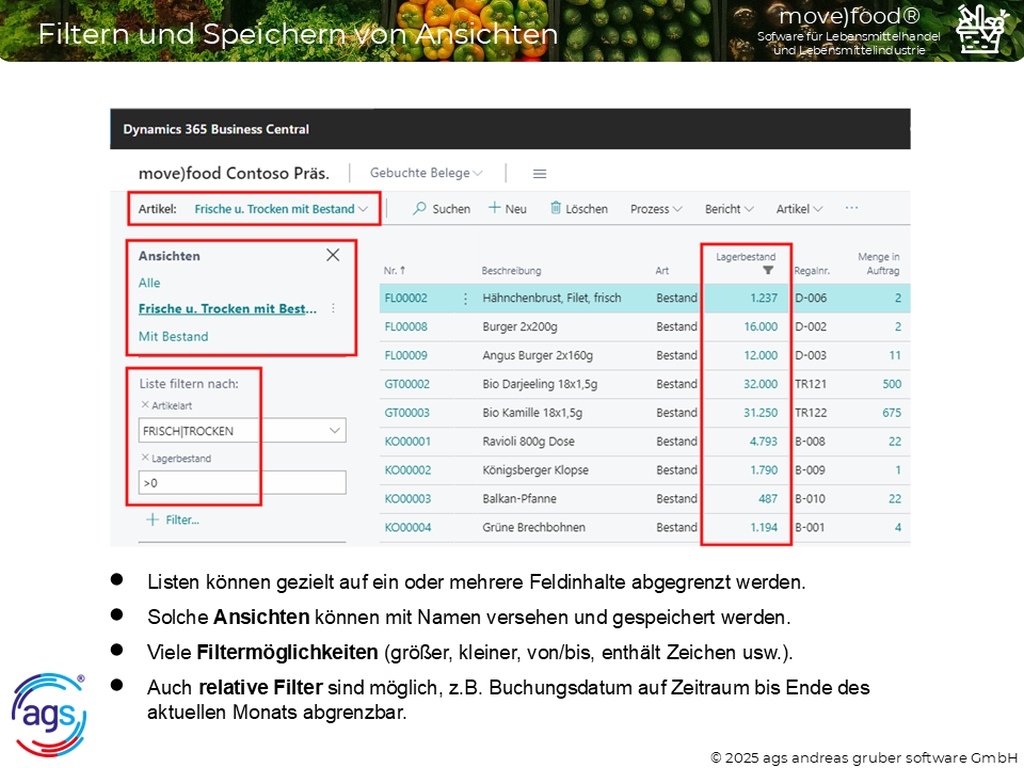Click the cell Grüne Brechbohnen
The image size is (1024, 768).
[x=534, y=528]
